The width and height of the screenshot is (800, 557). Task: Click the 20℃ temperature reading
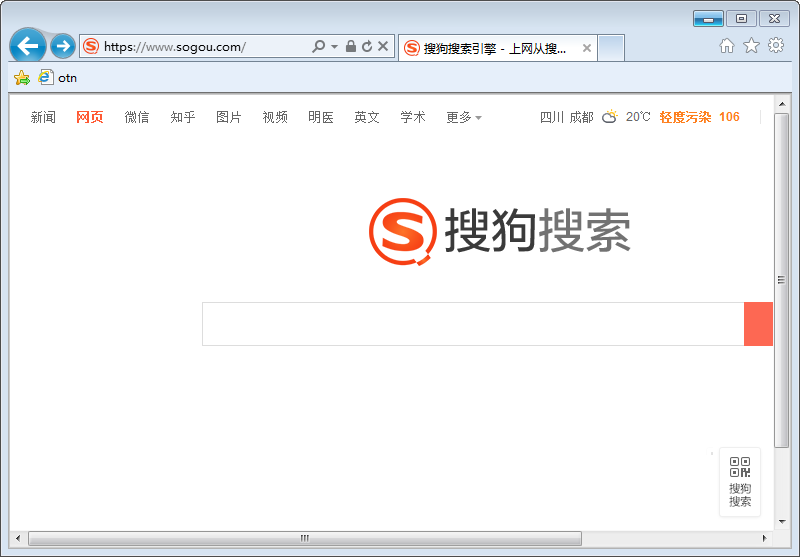[x=638, y=117]
